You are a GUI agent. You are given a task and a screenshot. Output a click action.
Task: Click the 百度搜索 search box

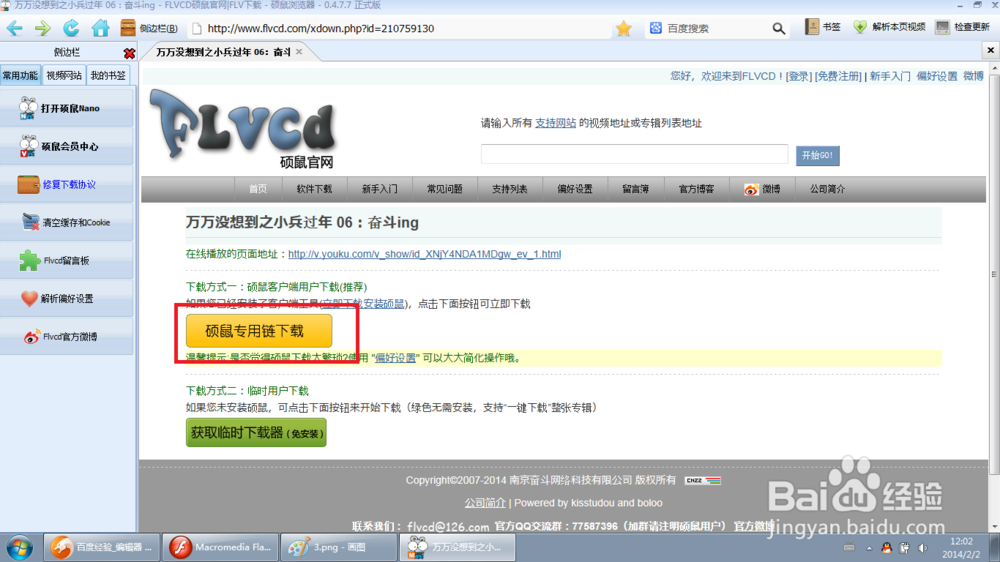(x=714, y=28)
